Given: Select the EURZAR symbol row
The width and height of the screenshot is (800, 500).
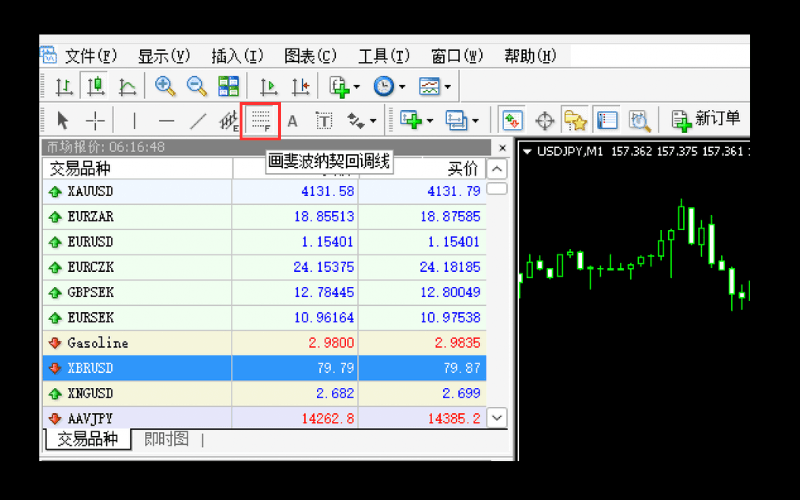Looking at the screenshot, I should (264, 217).
